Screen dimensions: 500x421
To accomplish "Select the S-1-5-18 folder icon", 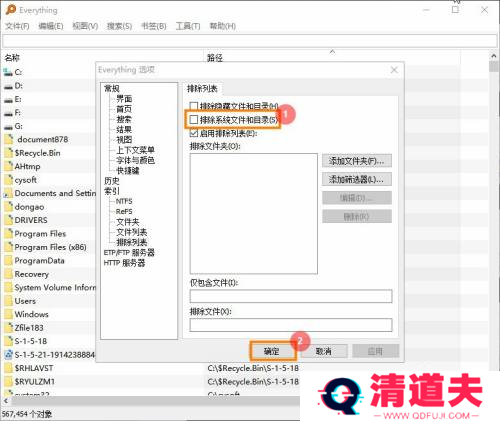I will pyautogui.click(x=9, y=341).
